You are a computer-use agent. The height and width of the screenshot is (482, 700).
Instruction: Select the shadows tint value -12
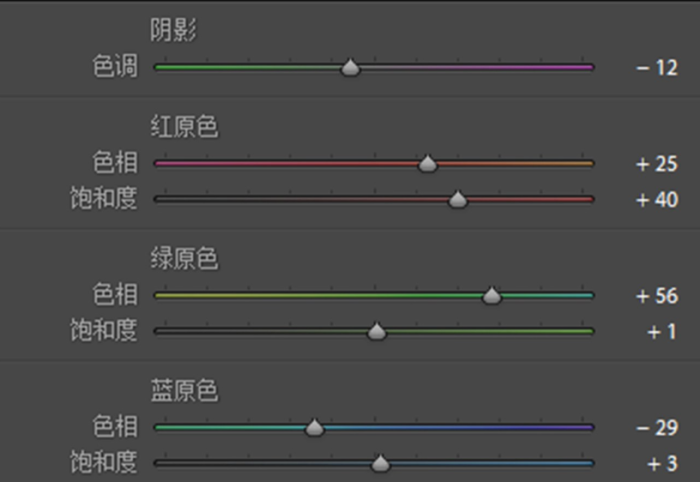click(x=657, y=68)
